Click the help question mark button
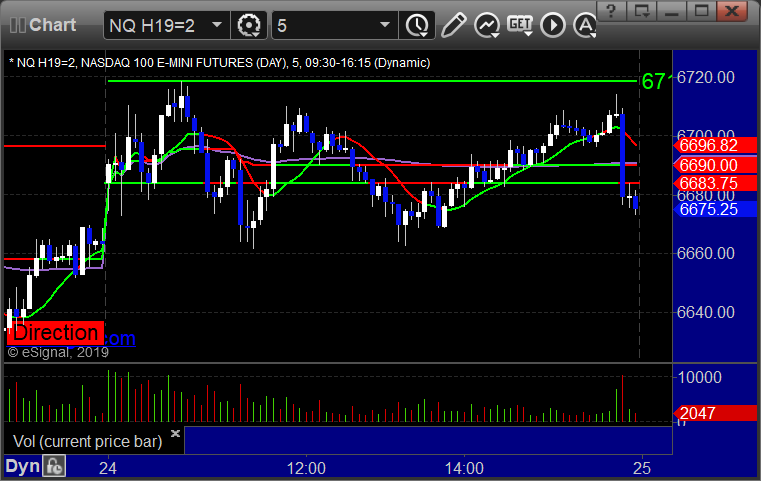 click(x=611, y=11)
